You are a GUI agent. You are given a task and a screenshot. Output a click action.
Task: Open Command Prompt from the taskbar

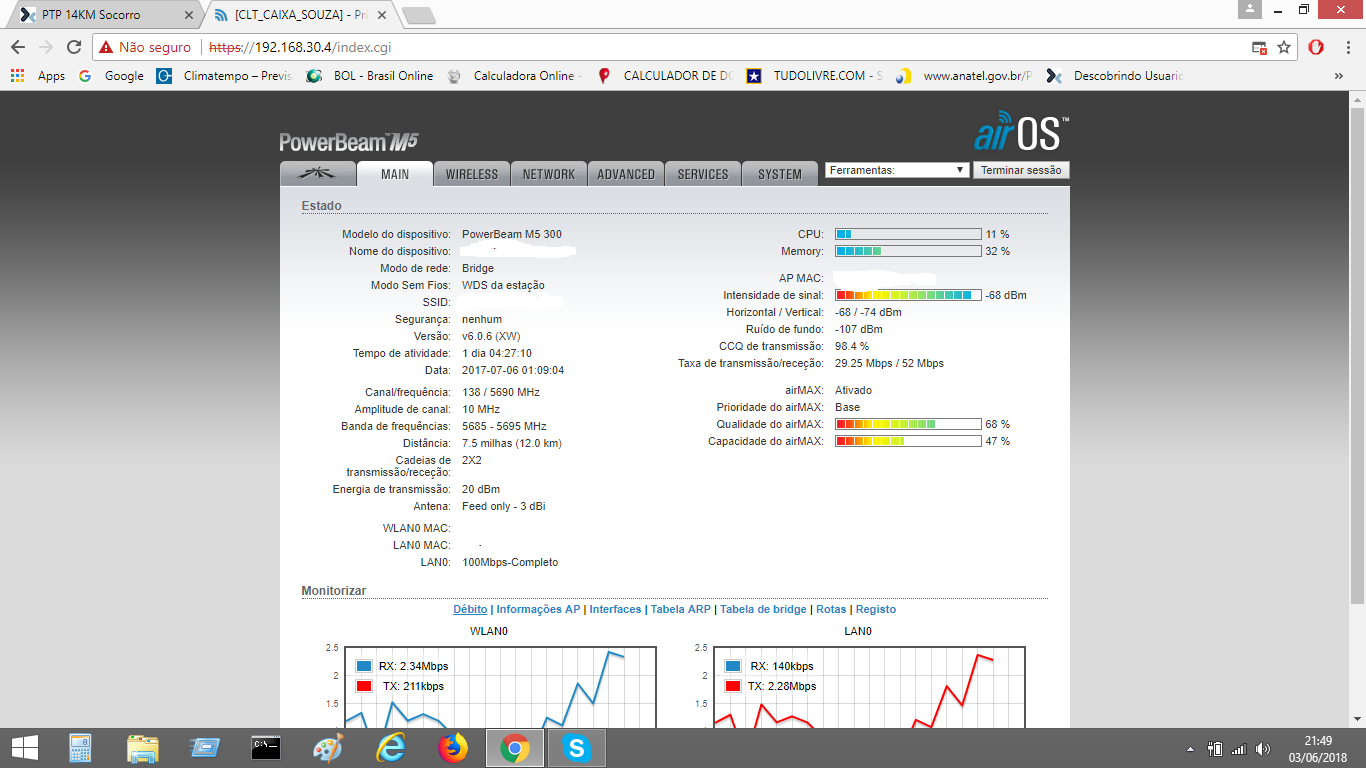click(x=266, y=747)
